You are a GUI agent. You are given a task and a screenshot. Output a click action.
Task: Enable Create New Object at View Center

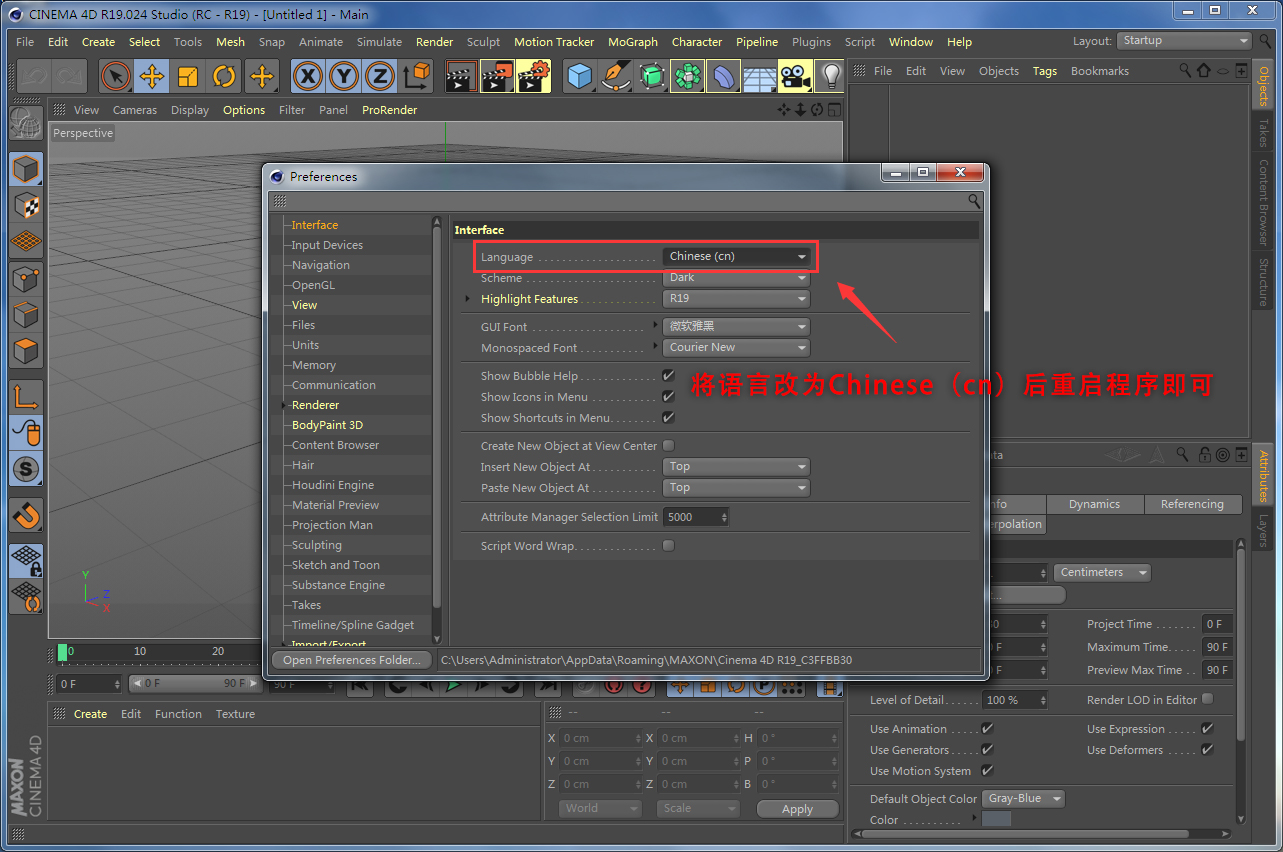pos(668,446)
